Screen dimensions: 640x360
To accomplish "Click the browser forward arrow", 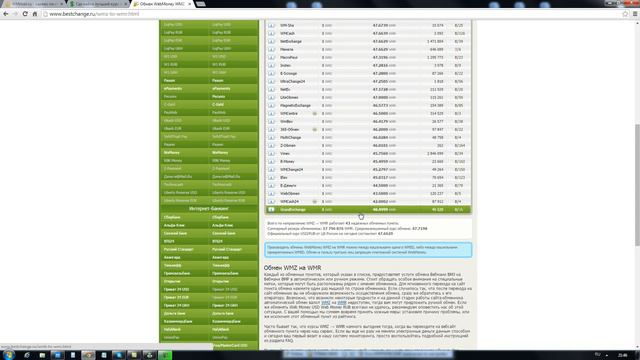I will click(x=16, y=14).
